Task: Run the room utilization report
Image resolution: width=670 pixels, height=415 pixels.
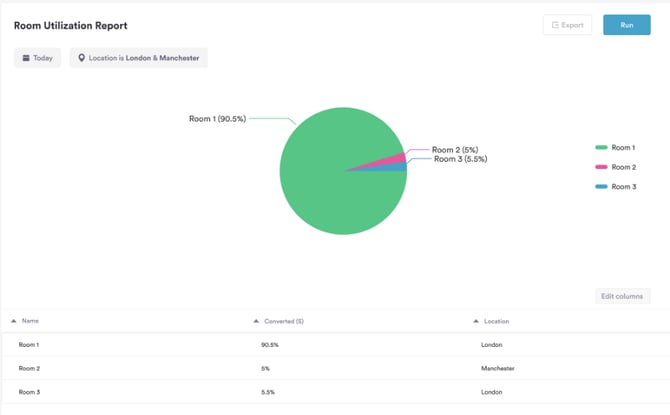Action: (626, 25)
